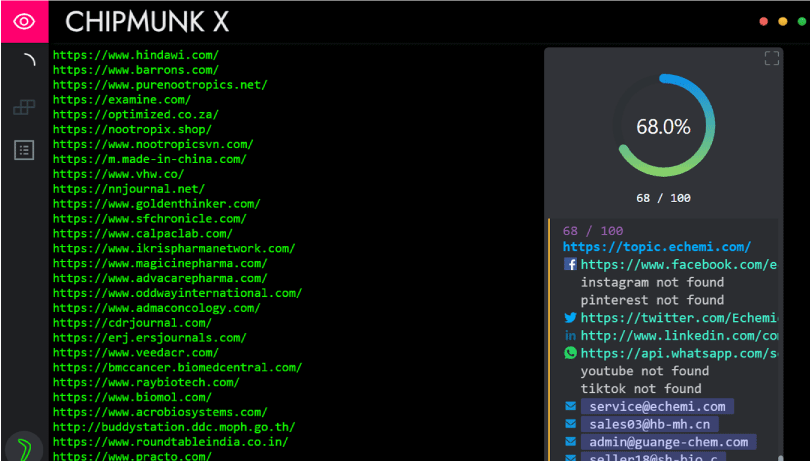This screenshot has width=810, height=461.
Task: Click 'youtube not found' text
Action: (645, 371)
